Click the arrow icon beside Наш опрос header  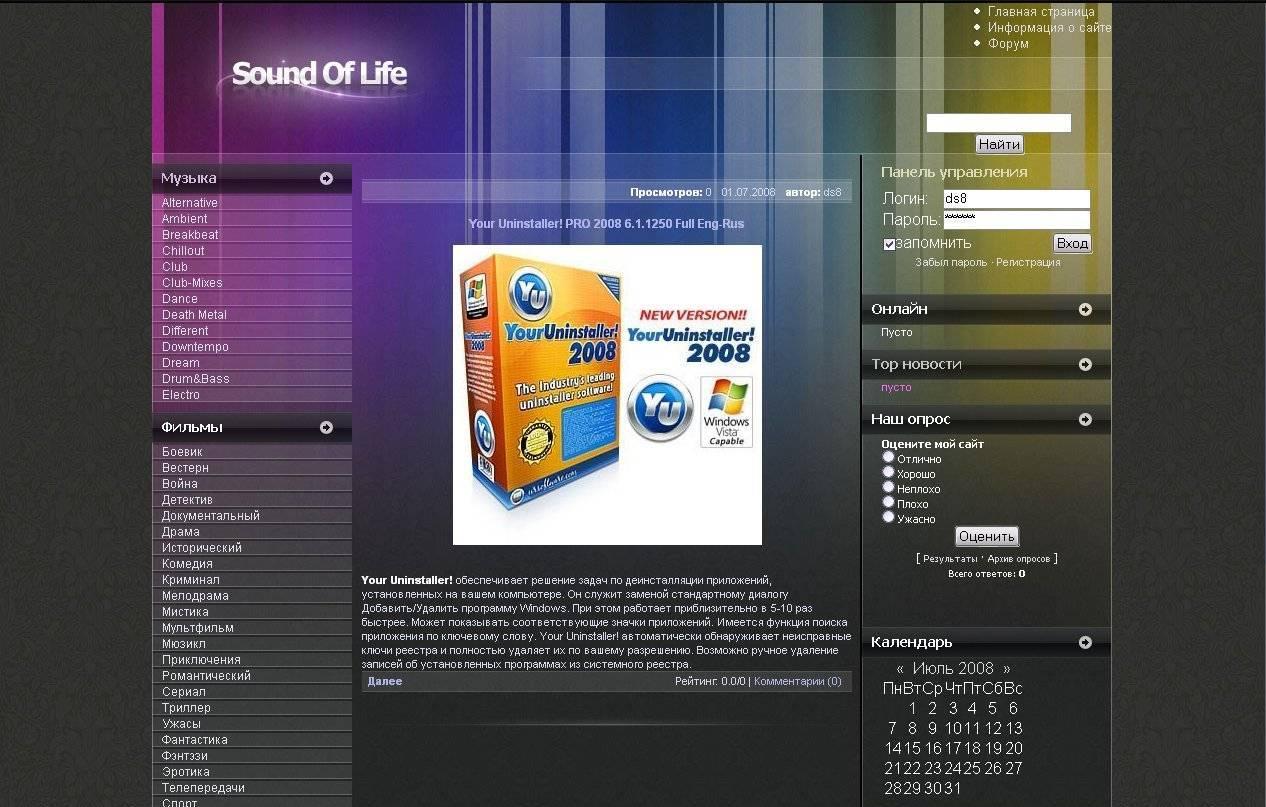[x=1085, y=419]
